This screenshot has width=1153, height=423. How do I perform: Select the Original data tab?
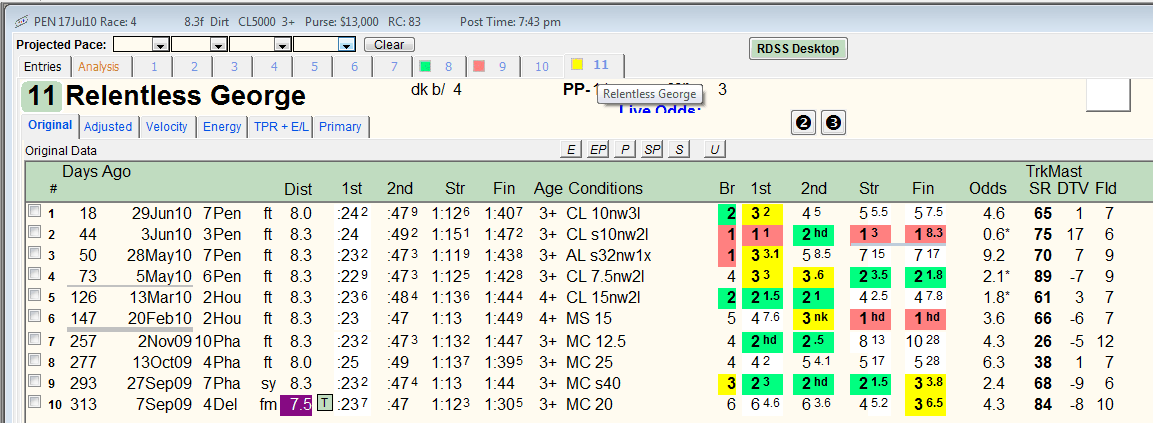[x=50, y=125]
